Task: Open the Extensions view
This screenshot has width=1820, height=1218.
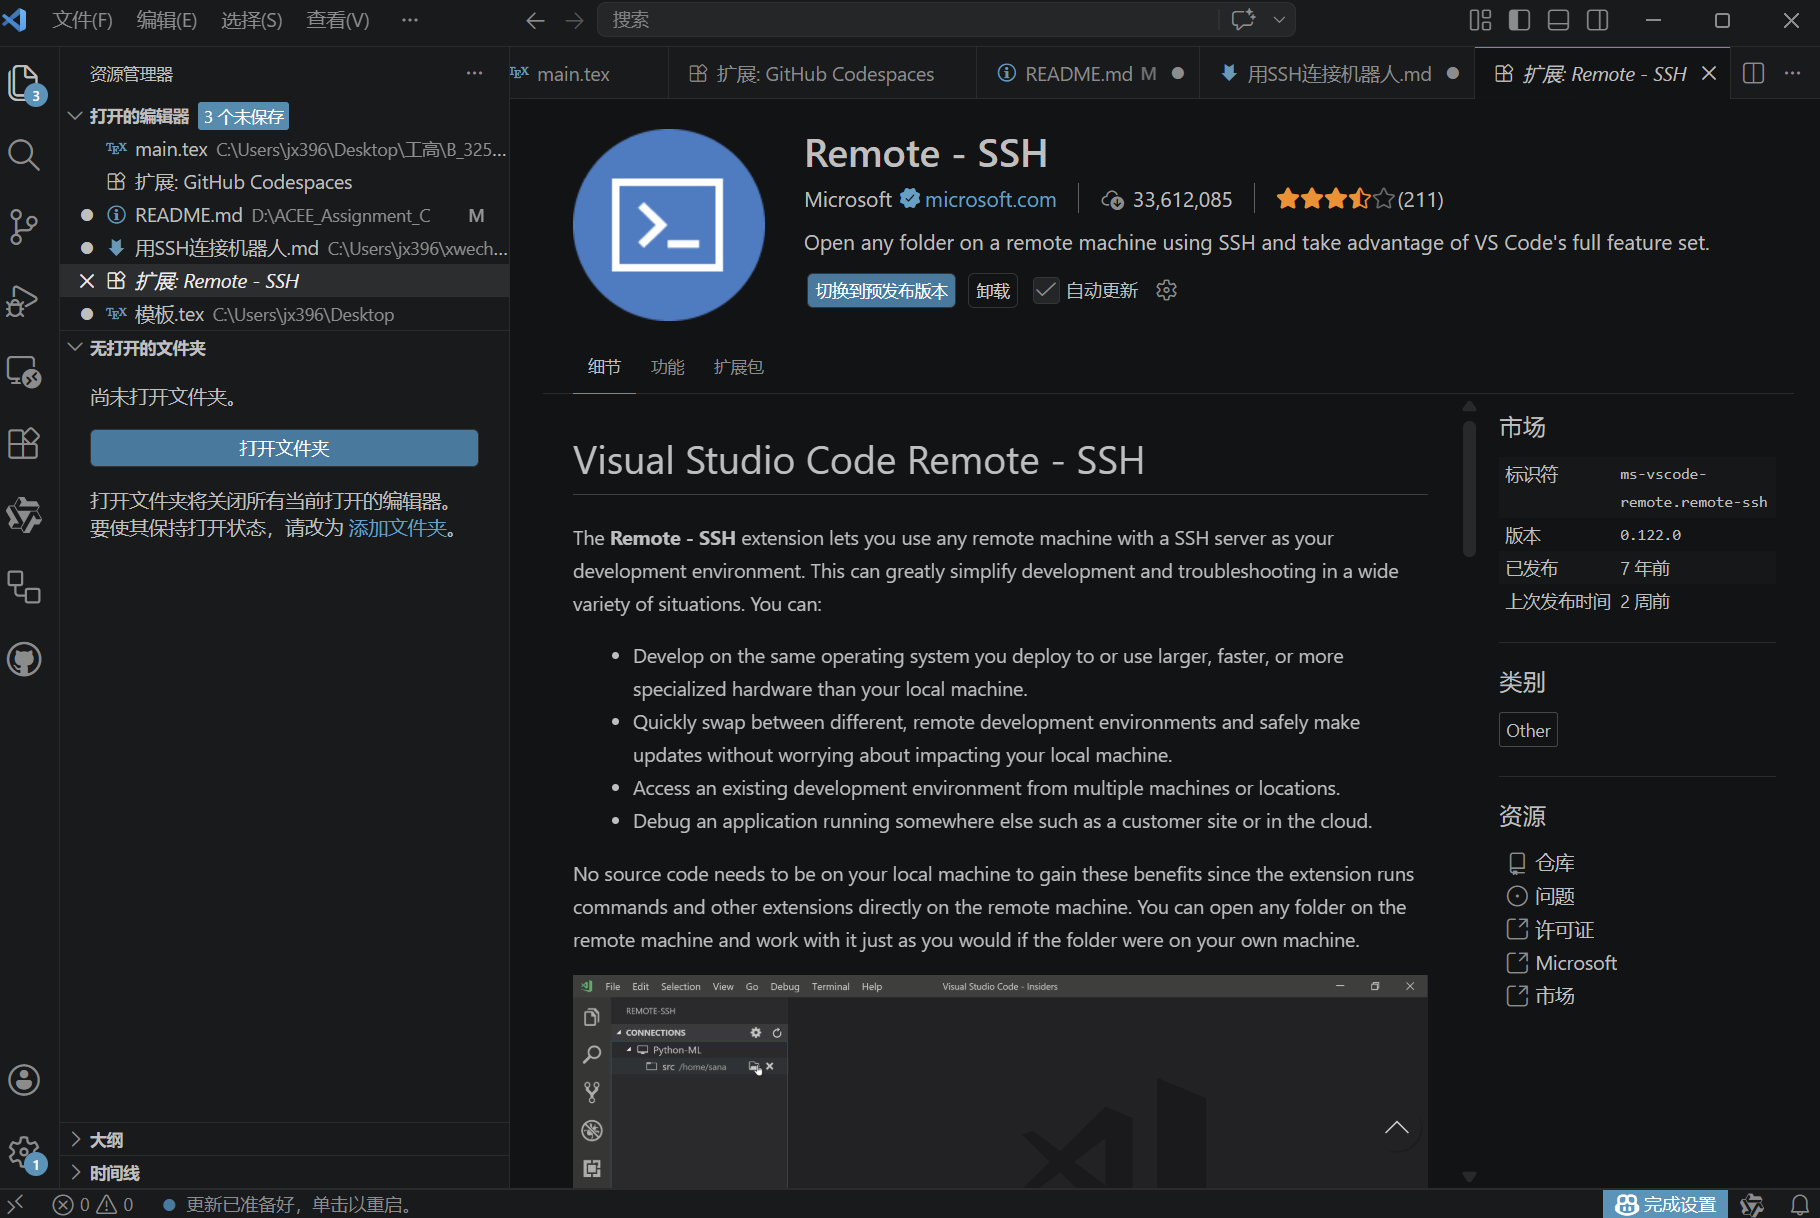Action: click(x=24, y=443)
